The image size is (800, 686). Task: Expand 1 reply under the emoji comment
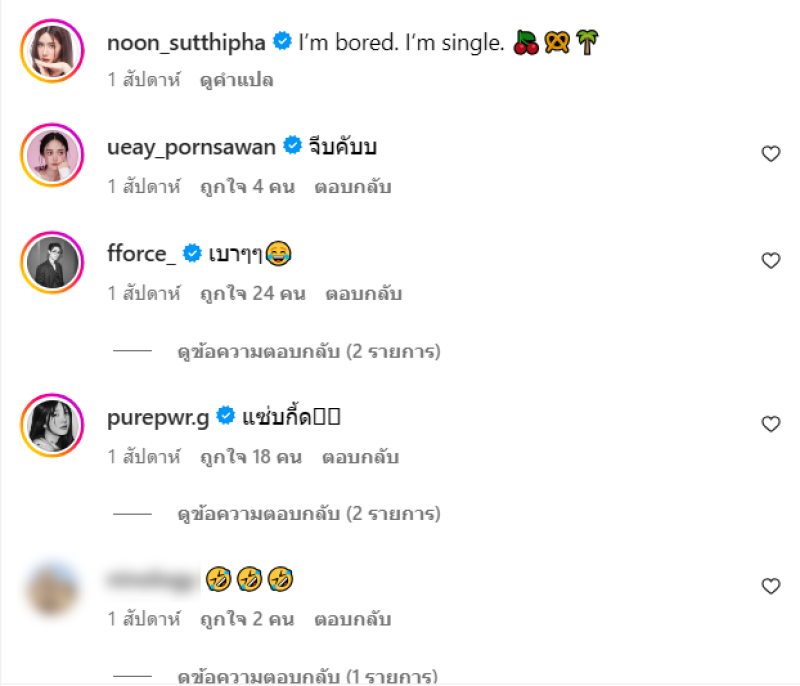(308, 676)
